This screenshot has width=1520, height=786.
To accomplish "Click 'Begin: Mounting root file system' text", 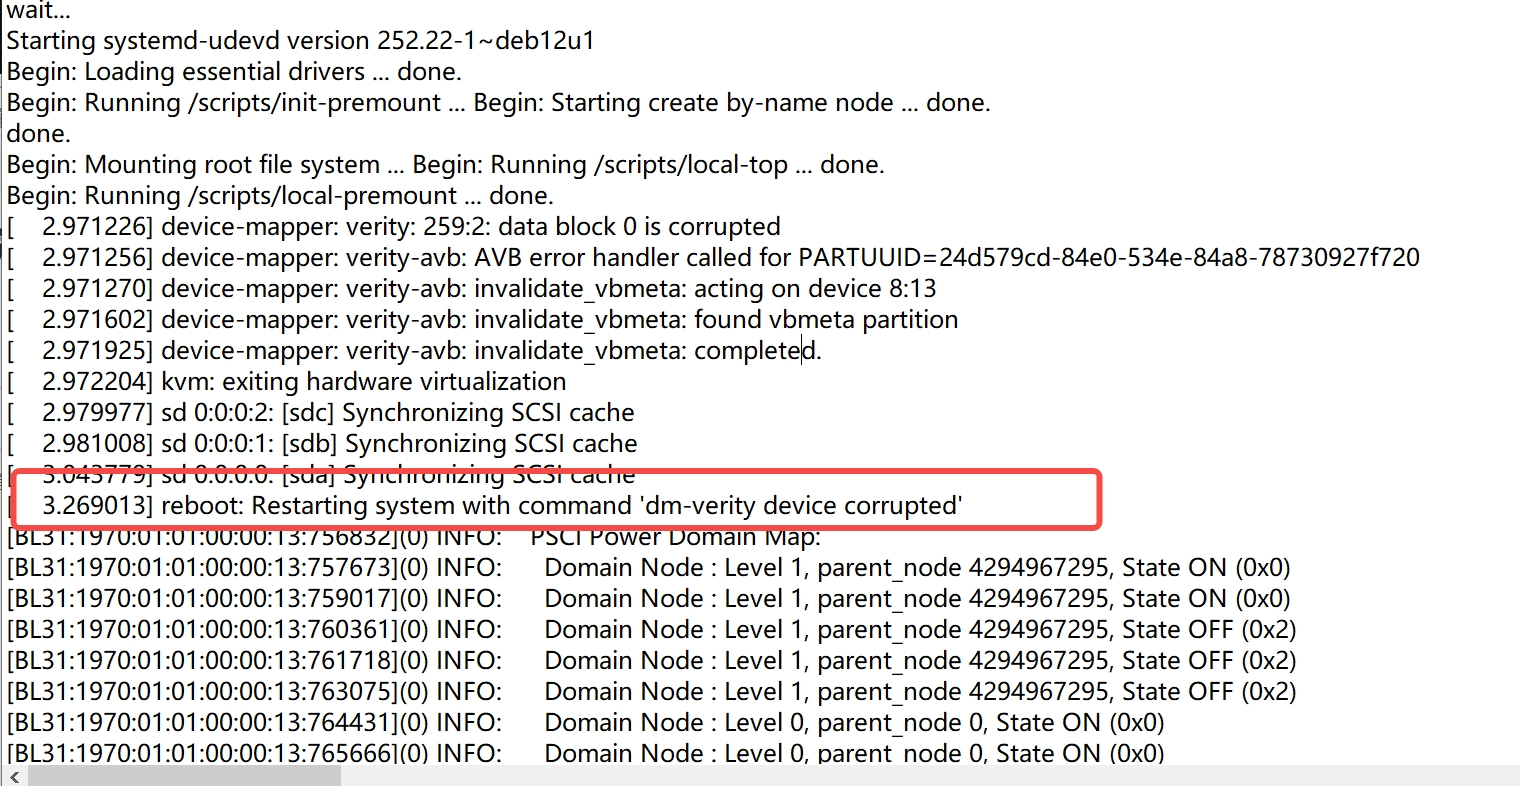I will pyautogui.click(x=193, y=165).
